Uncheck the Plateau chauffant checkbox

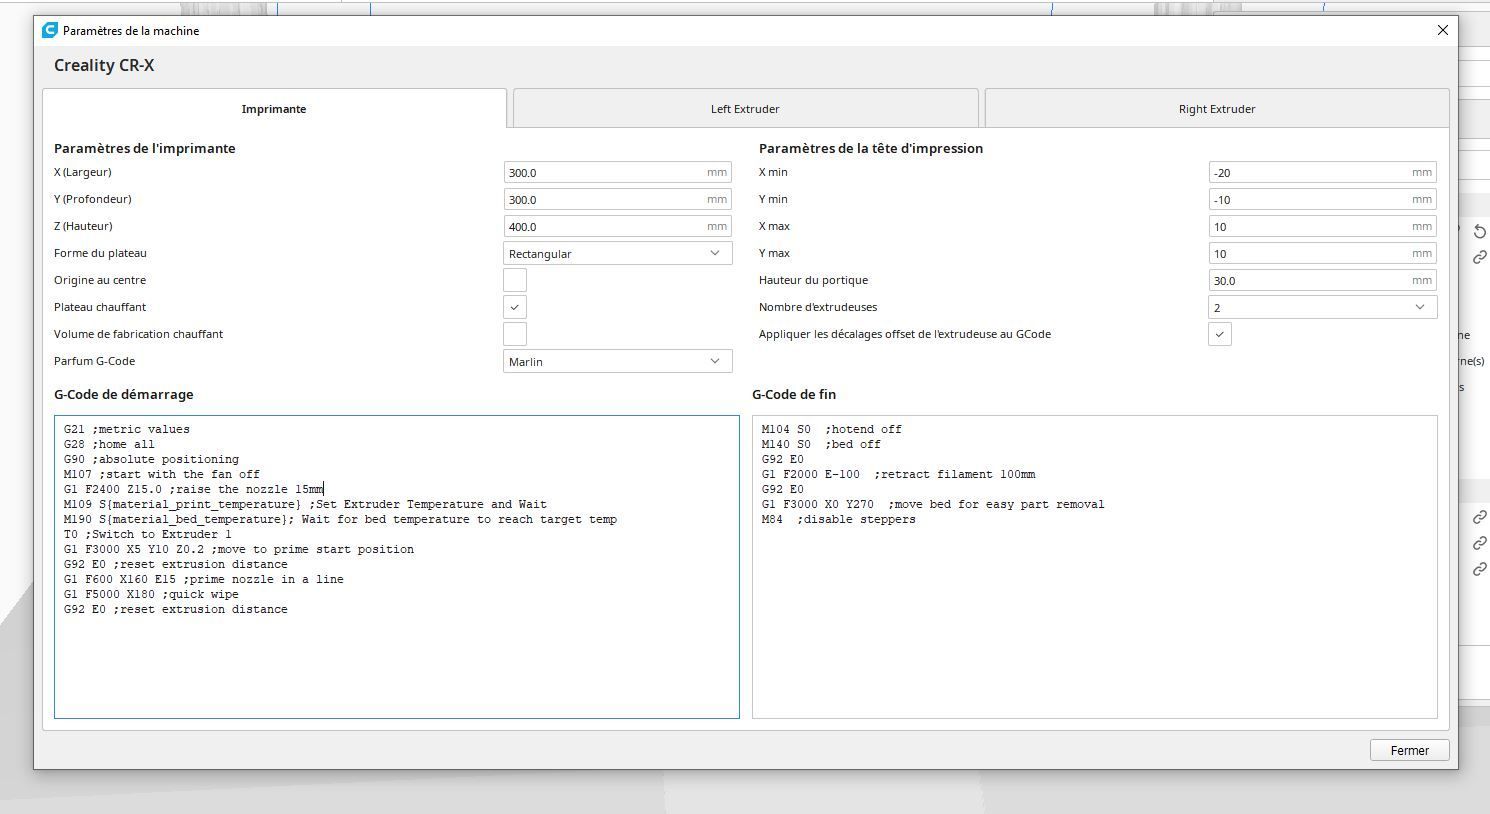coord(515,307)
